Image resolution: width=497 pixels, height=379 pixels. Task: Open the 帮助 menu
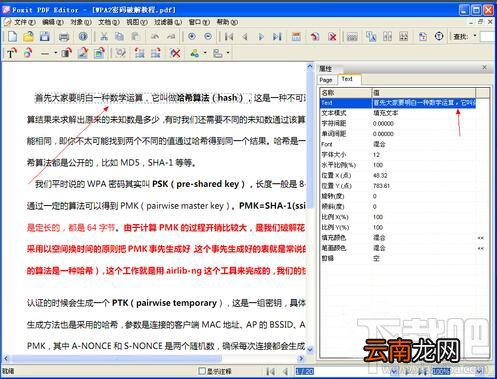(x=227, y=22)
